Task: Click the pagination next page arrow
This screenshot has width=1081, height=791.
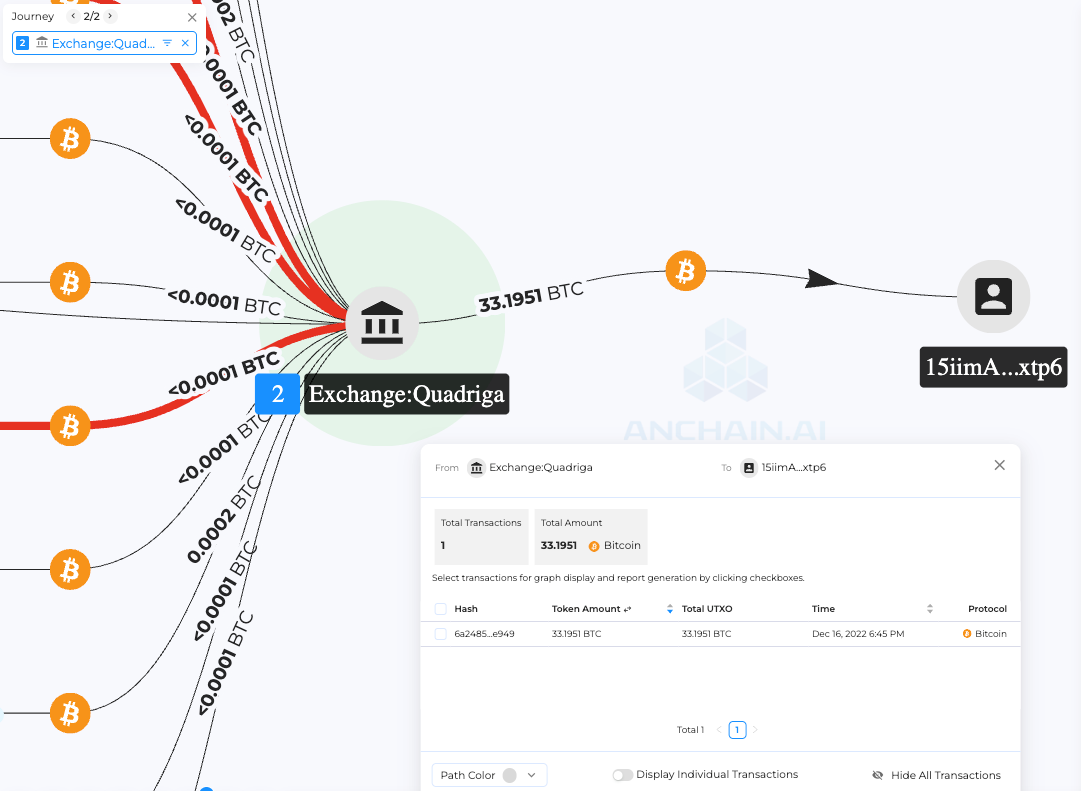Action: [755, 730]
